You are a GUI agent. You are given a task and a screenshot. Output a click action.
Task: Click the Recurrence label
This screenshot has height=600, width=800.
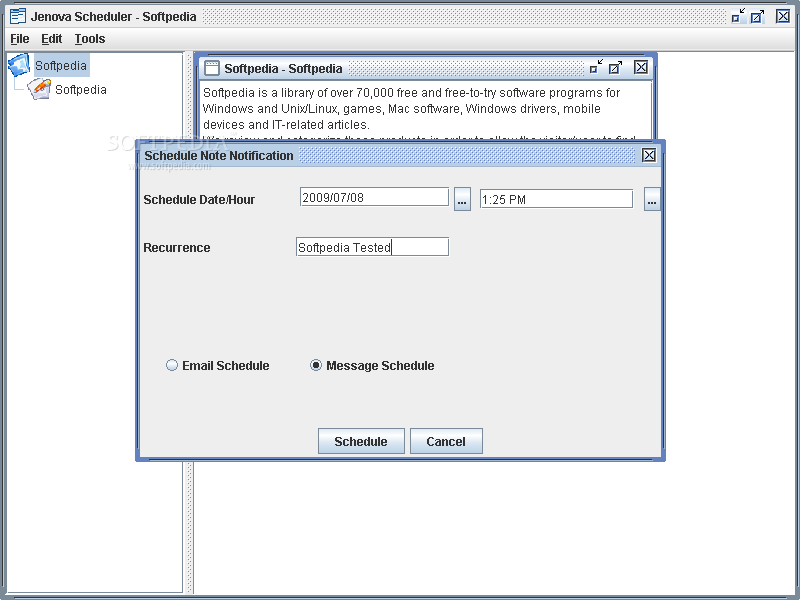point(177,247)
